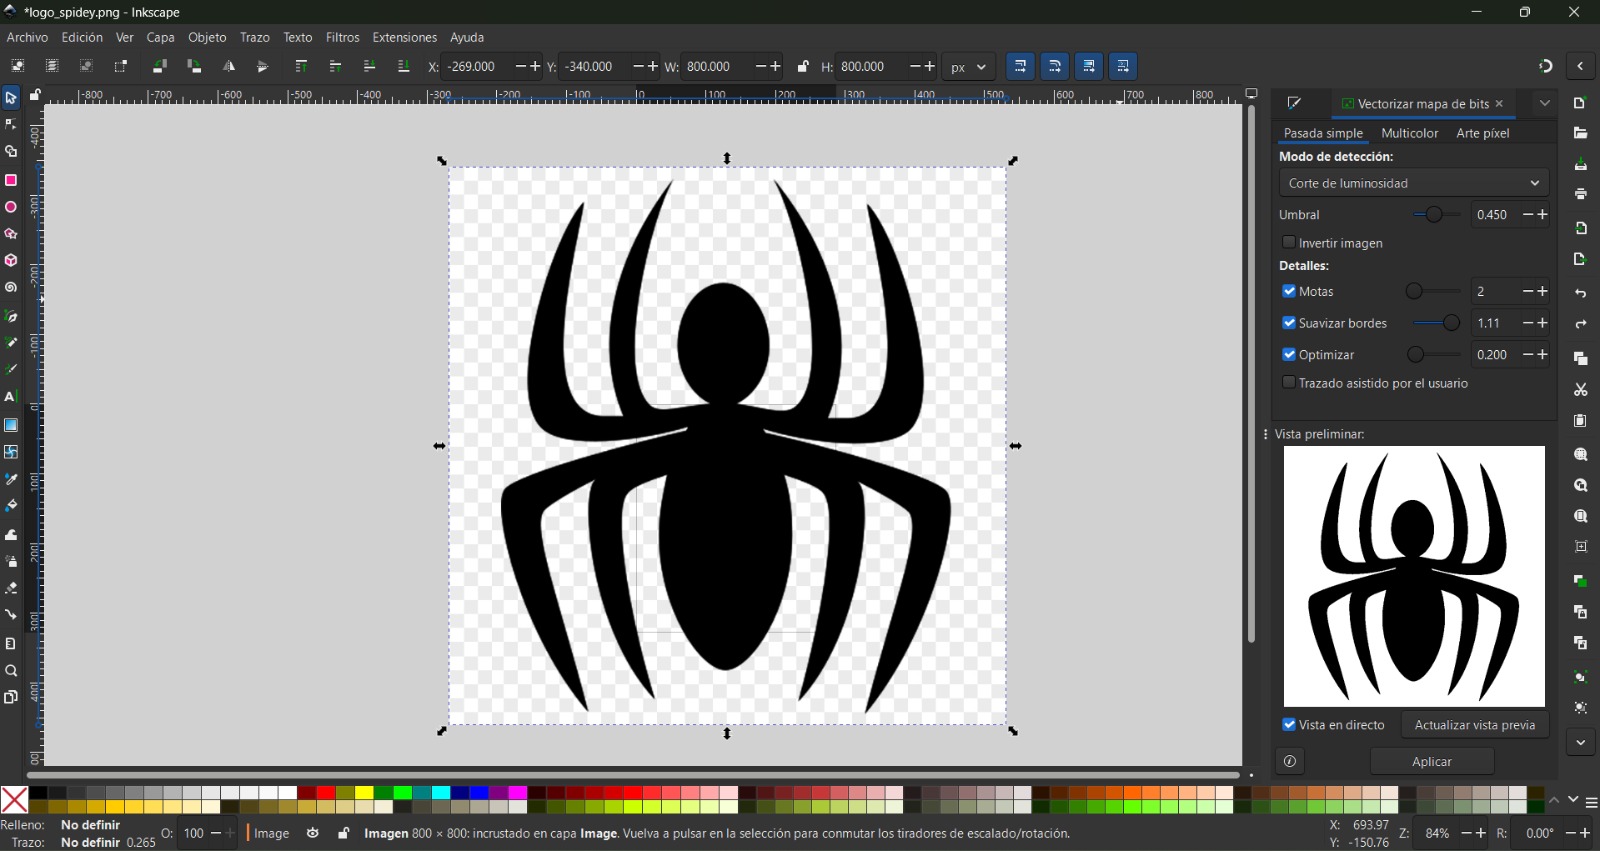Toggle Suavizar bordes checkbox
Image resolution: width=1600 pixels, height=851 pixels.
pyautogui.click(x=1289, y=323)
